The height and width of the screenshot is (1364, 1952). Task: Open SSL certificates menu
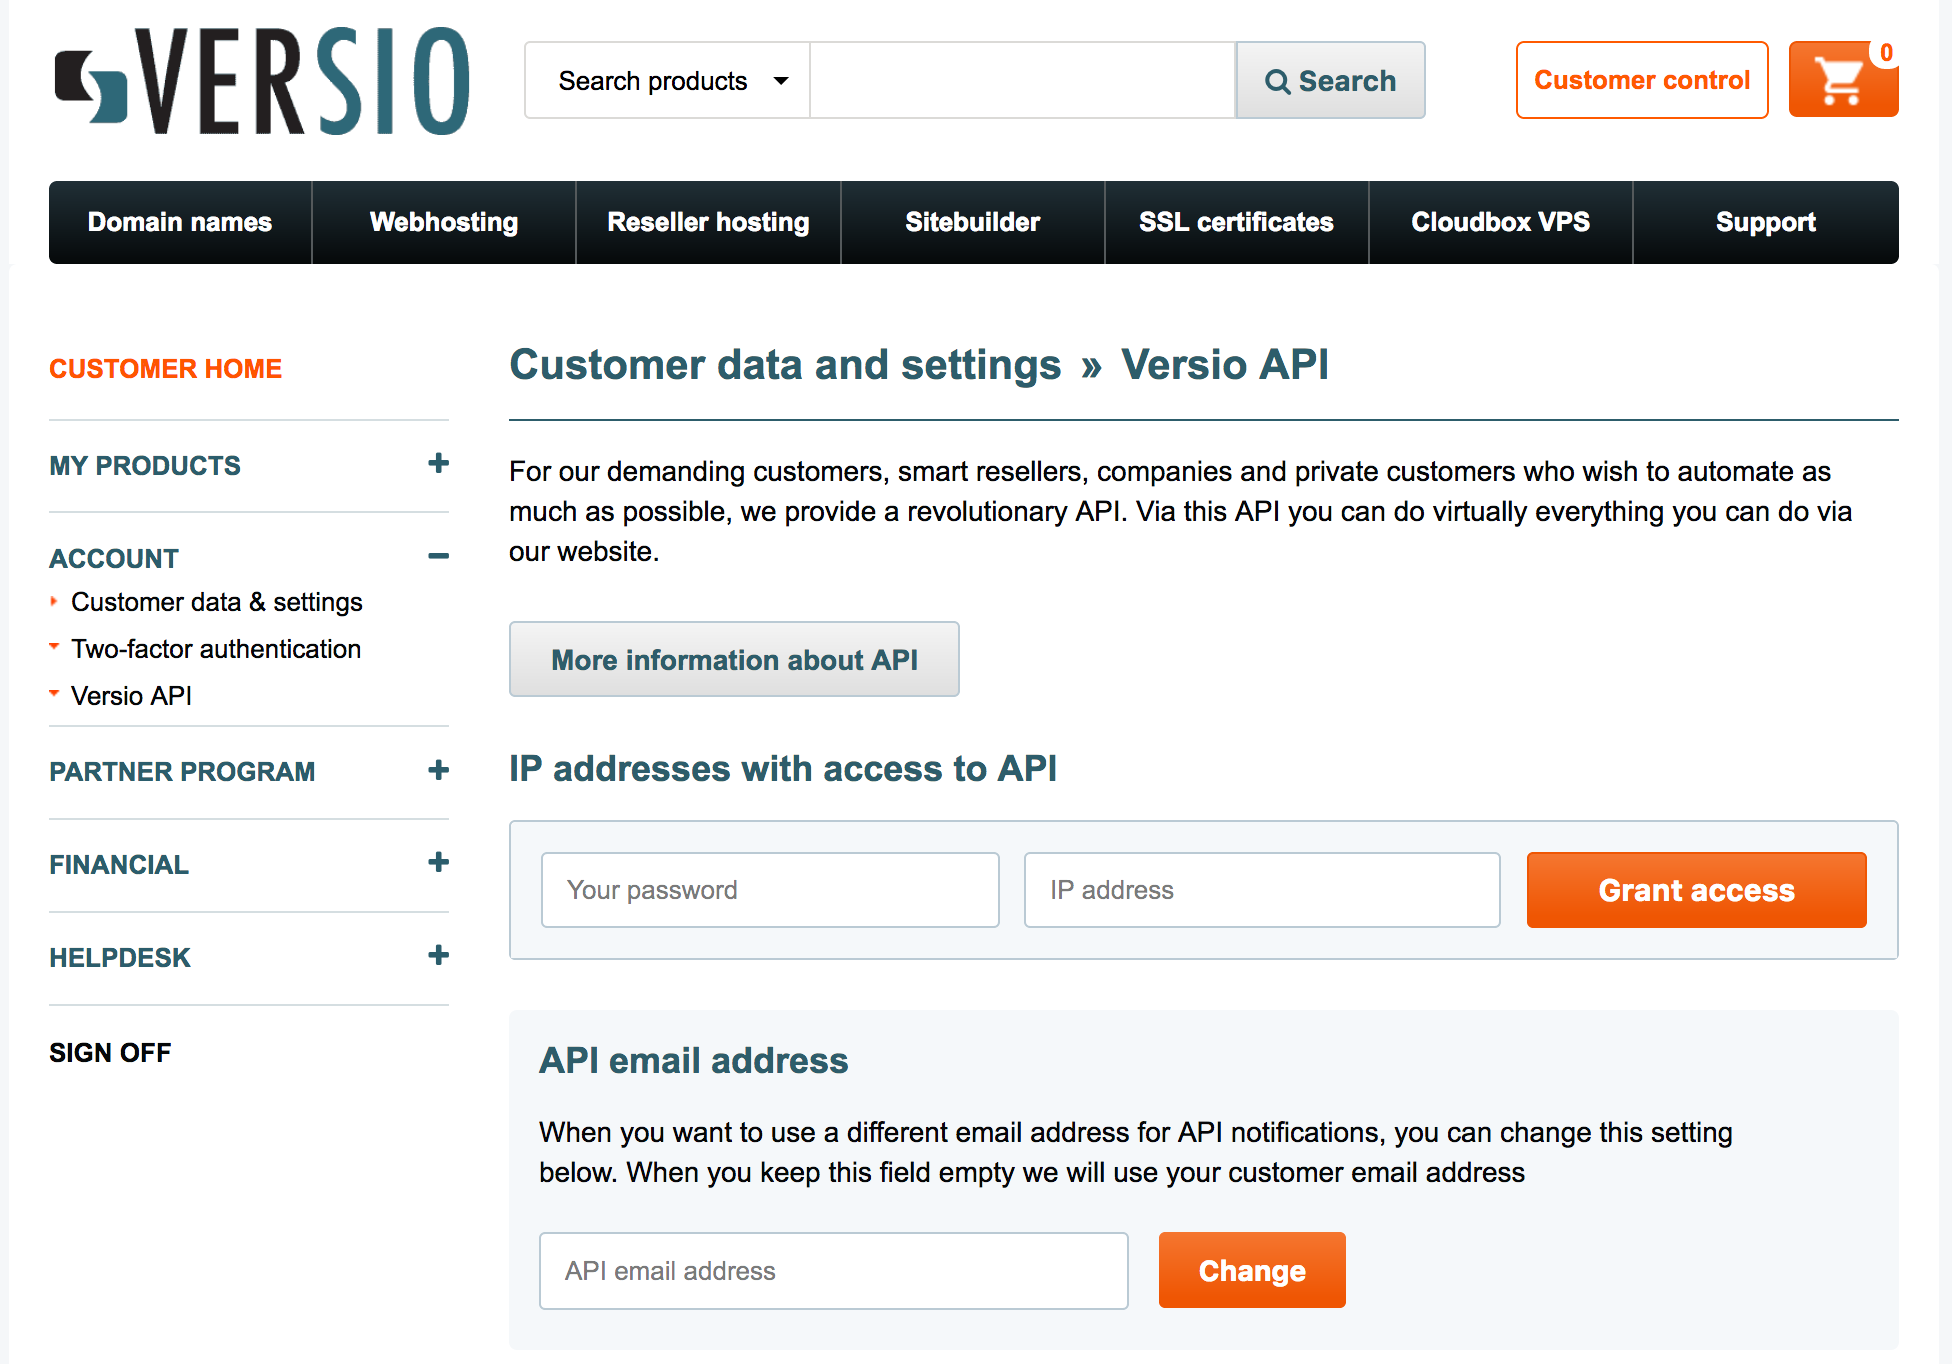(1236, 222)
